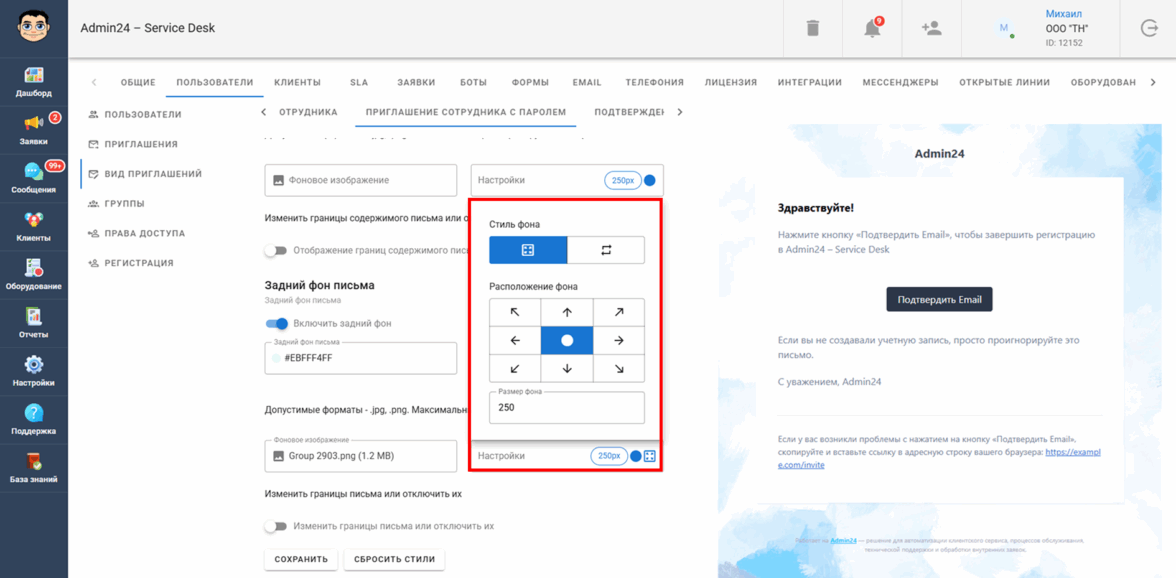Enable Изменить границы письма switch
This screenshot has height=578, width=1176.
coord(276,526)
